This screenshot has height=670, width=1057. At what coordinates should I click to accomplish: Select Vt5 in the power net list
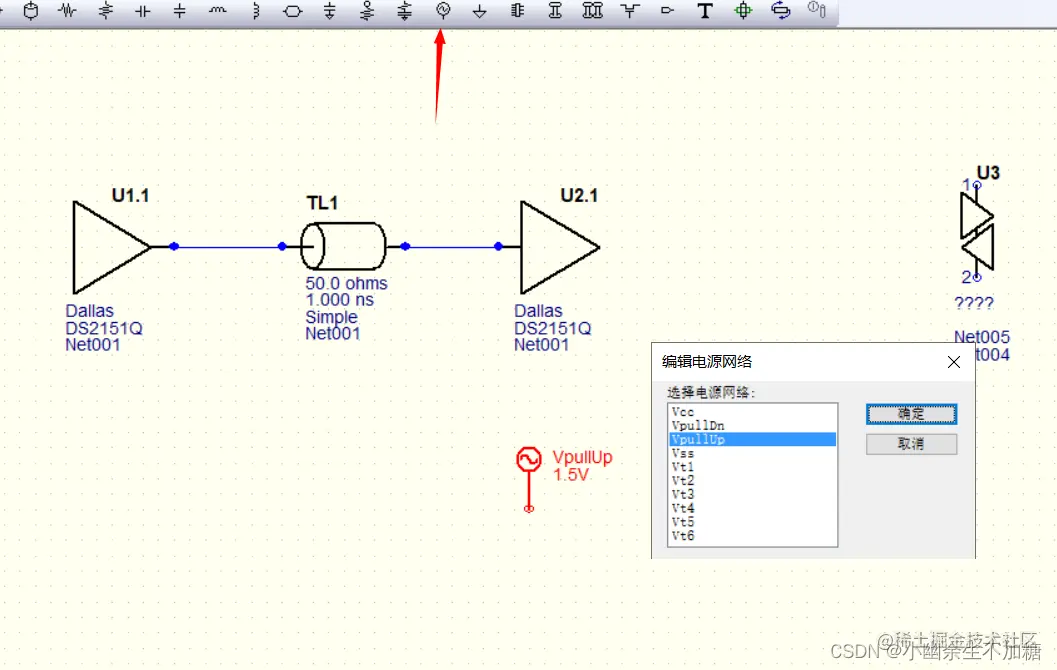click(752, 522)
